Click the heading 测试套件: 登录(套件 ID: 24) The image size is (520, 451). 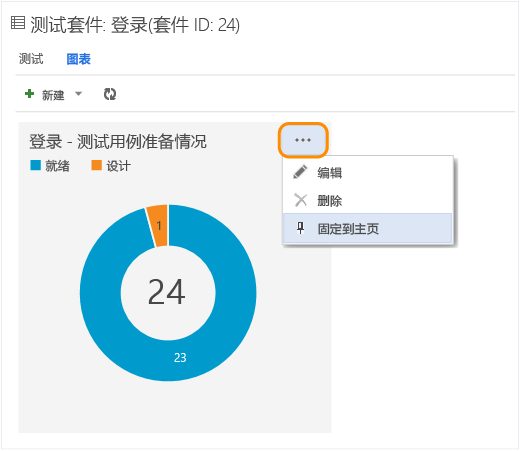[135, 25]
